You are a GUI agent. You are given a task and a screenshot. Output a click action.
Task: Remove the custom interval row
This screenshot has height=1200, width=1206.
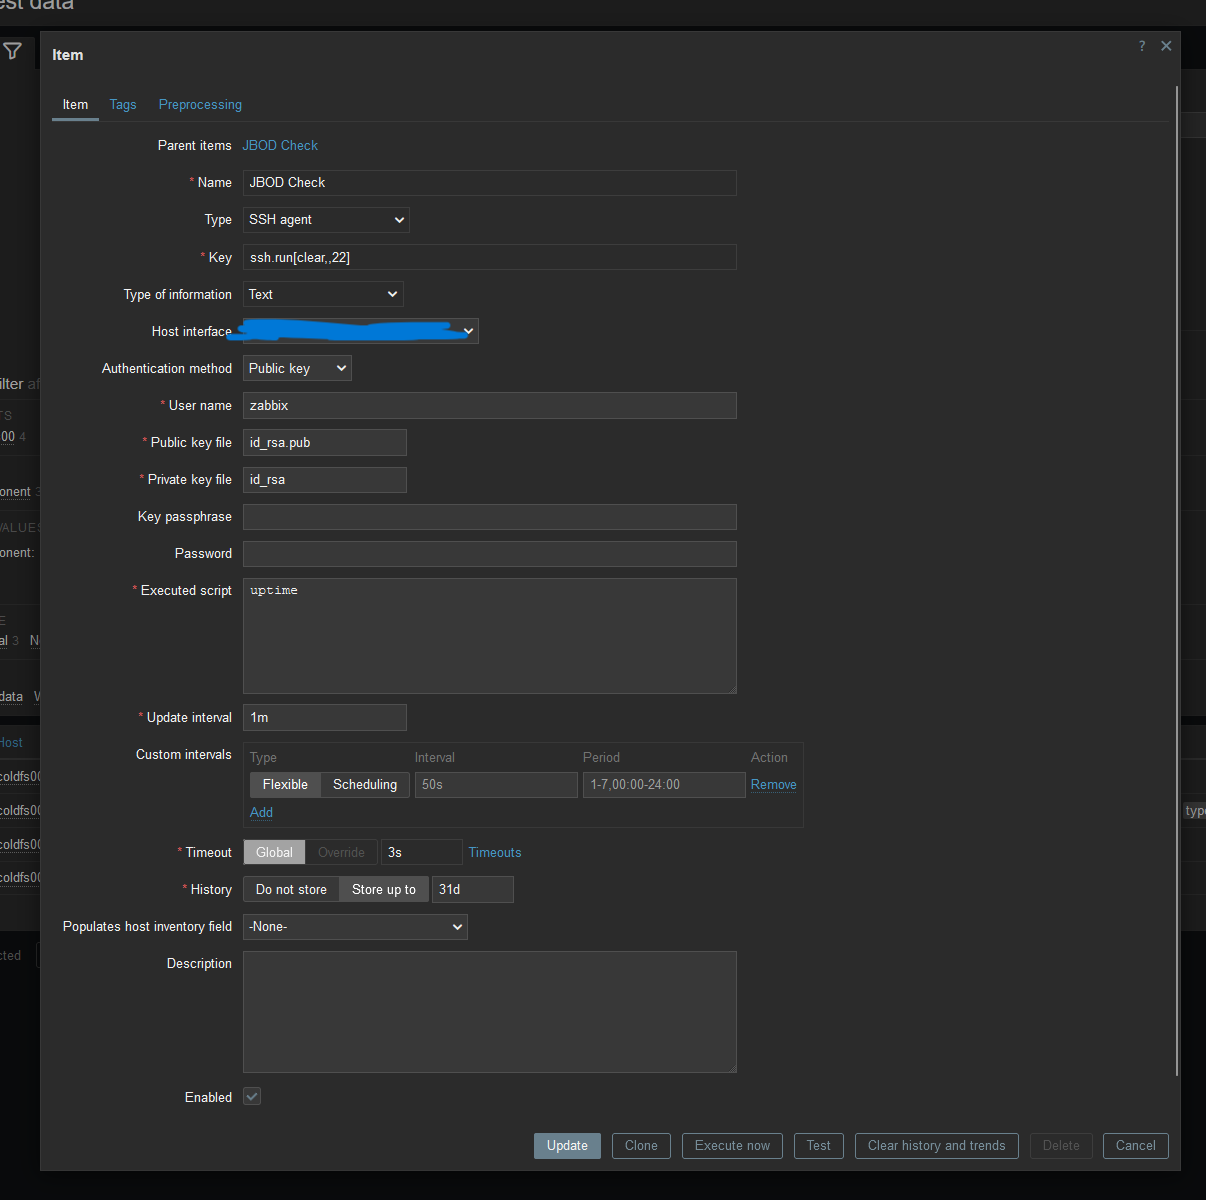tap(773, 785)
